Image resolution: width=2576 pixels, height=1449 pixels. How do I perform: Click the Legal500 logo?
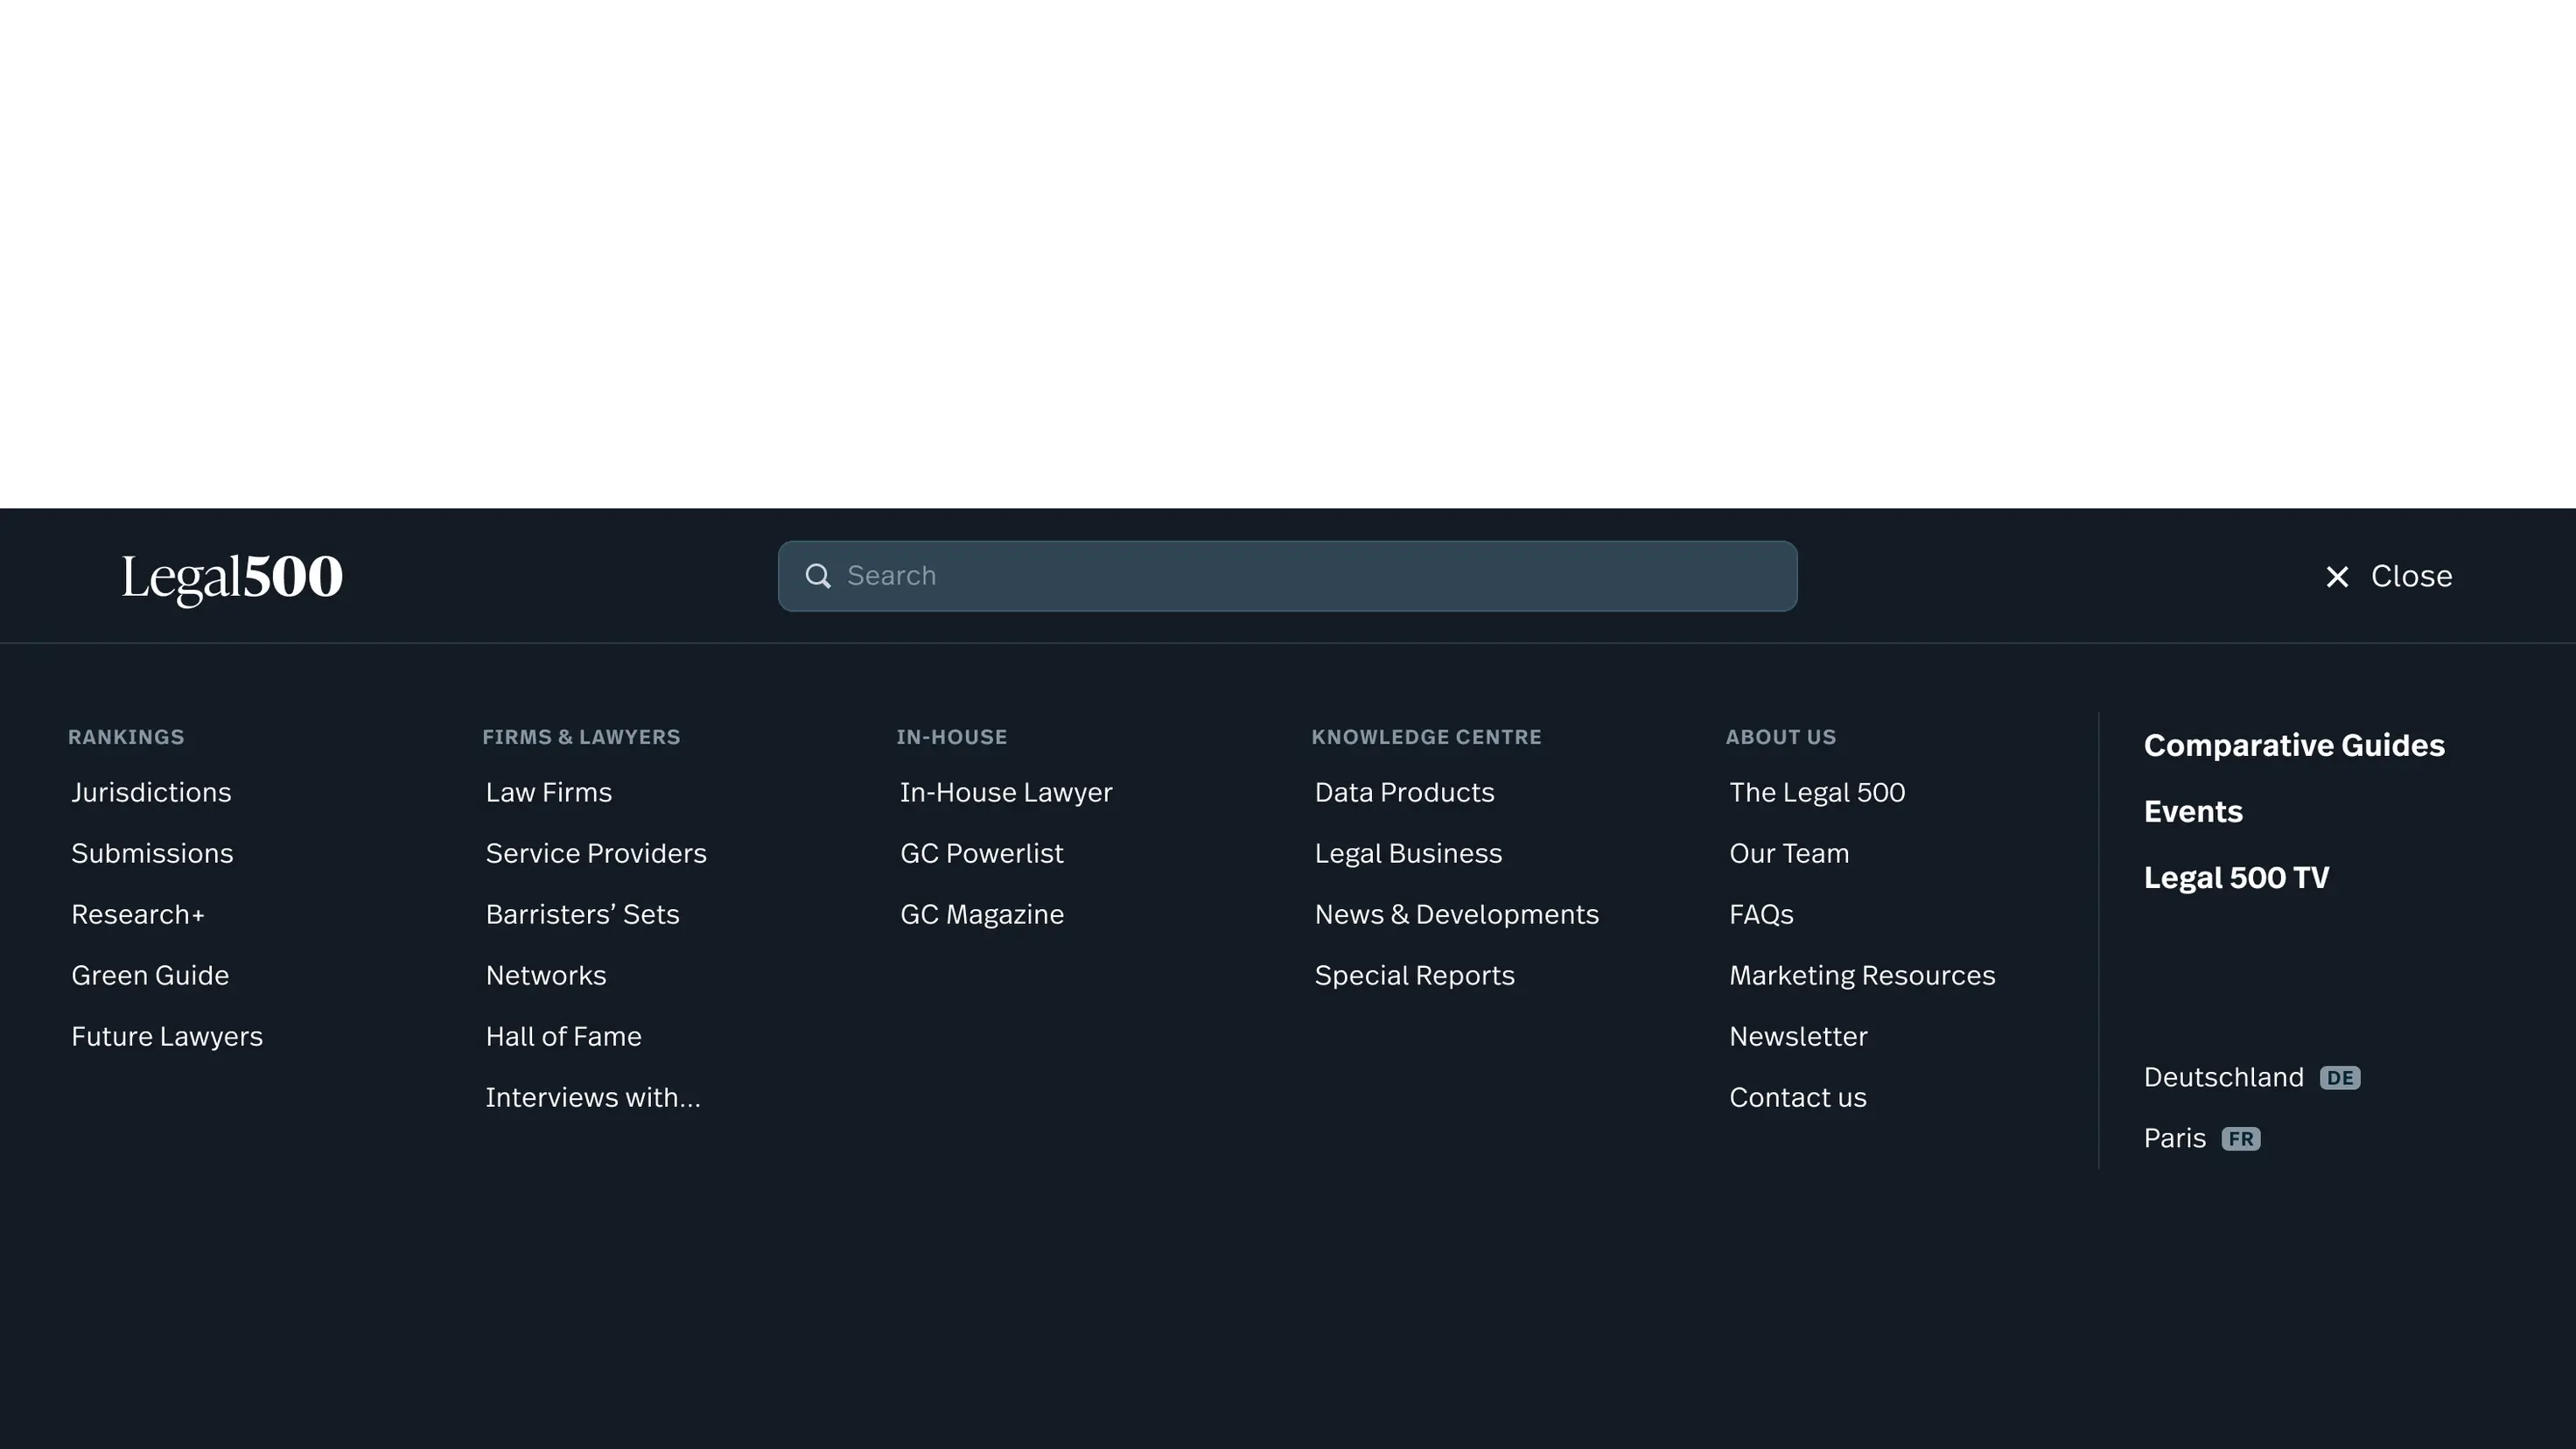(x=232, y=577)
